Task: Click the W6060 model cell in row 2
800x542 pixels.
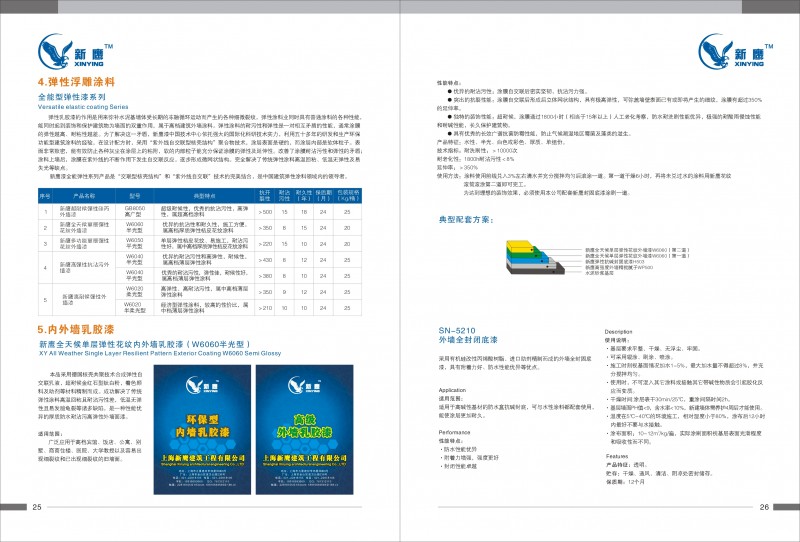Action: (x=135, y=227)
